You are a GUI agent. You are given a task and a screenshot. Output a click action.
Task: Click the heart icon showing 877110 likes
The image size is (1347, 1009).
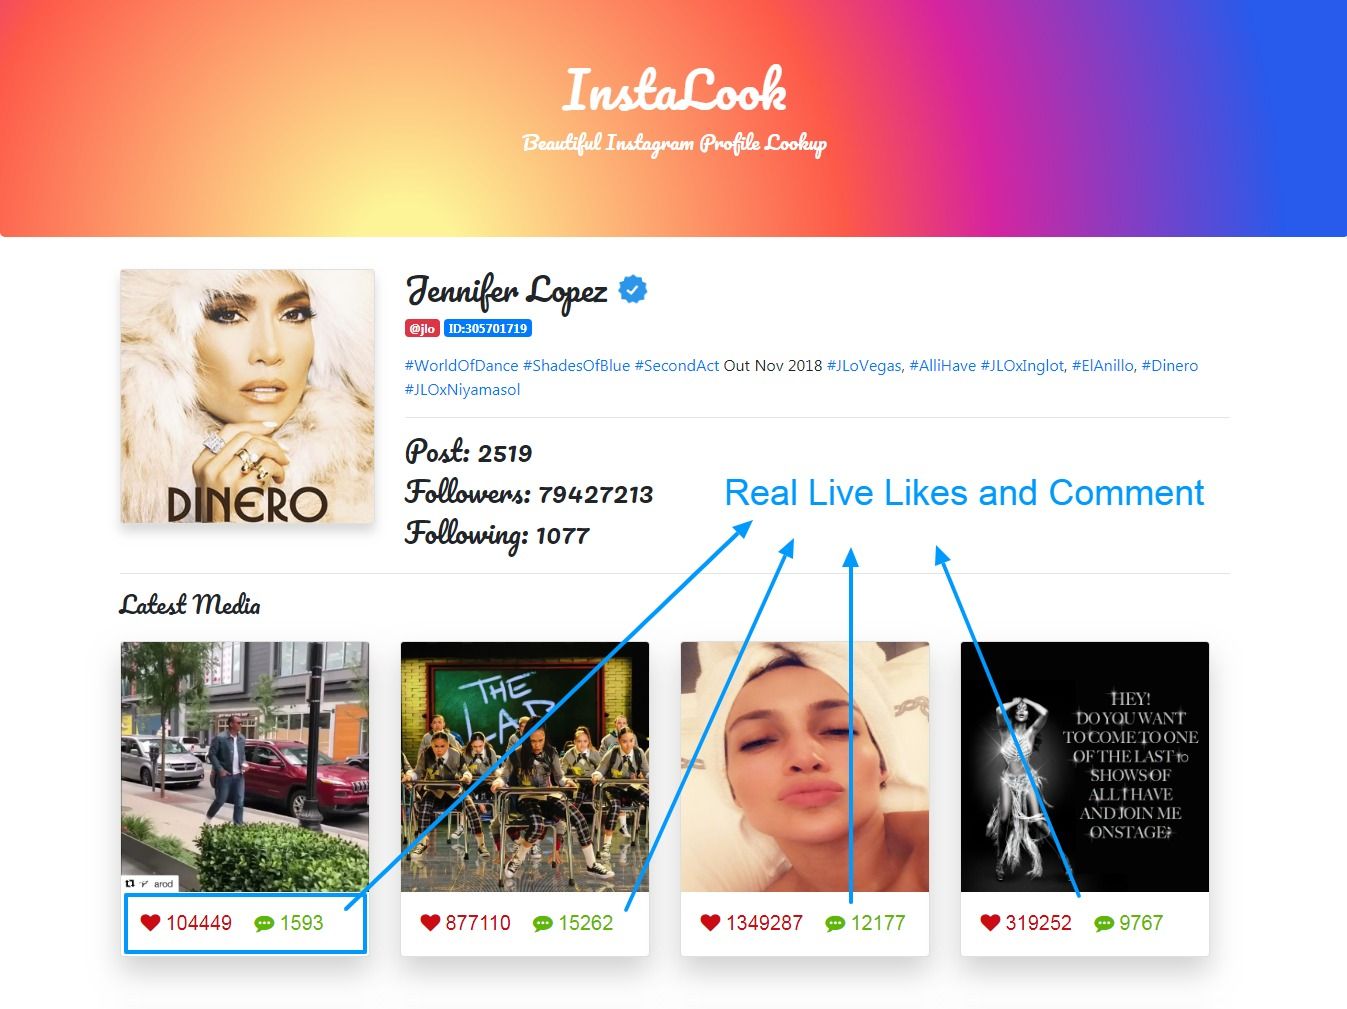point(430,922)
